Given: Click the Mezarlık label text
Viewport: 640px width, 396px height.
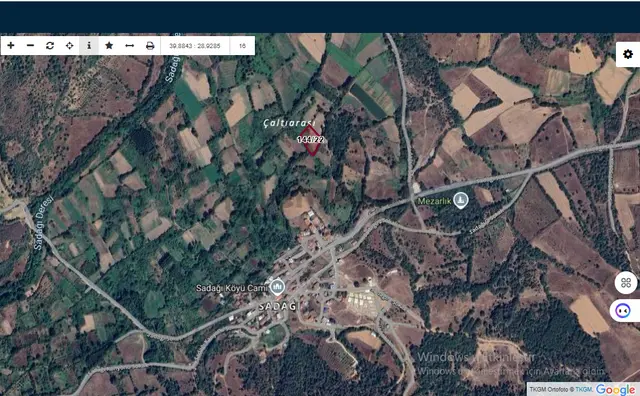Looking at the screenshot, I should point(434,201).
